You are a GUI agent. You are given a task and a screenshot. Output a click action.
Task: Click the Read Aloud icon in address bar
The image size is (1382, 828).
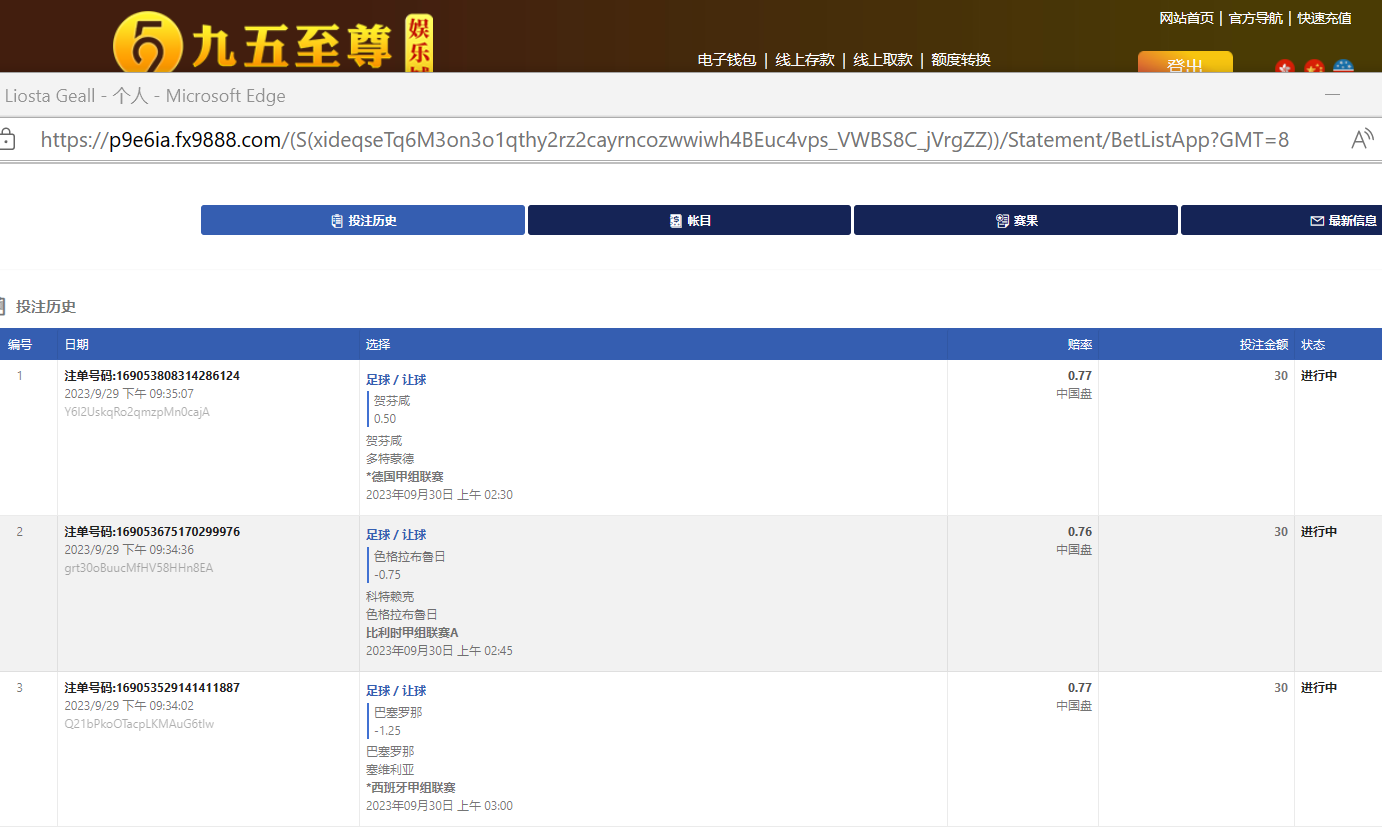pyautogui.click(x=1362, y=139)
